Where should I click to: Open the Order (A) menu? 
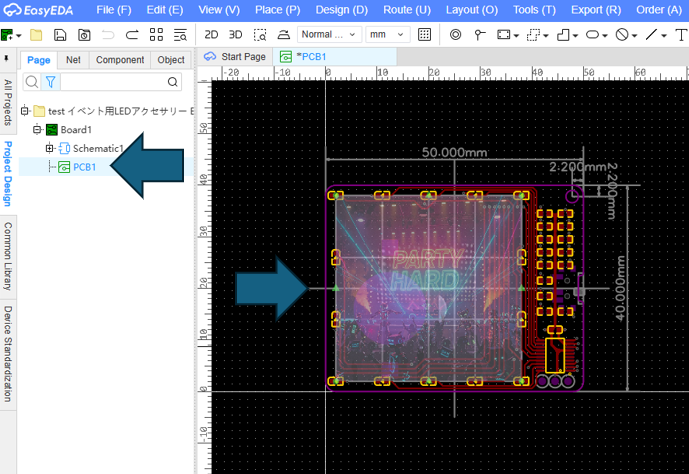point(659,10)
